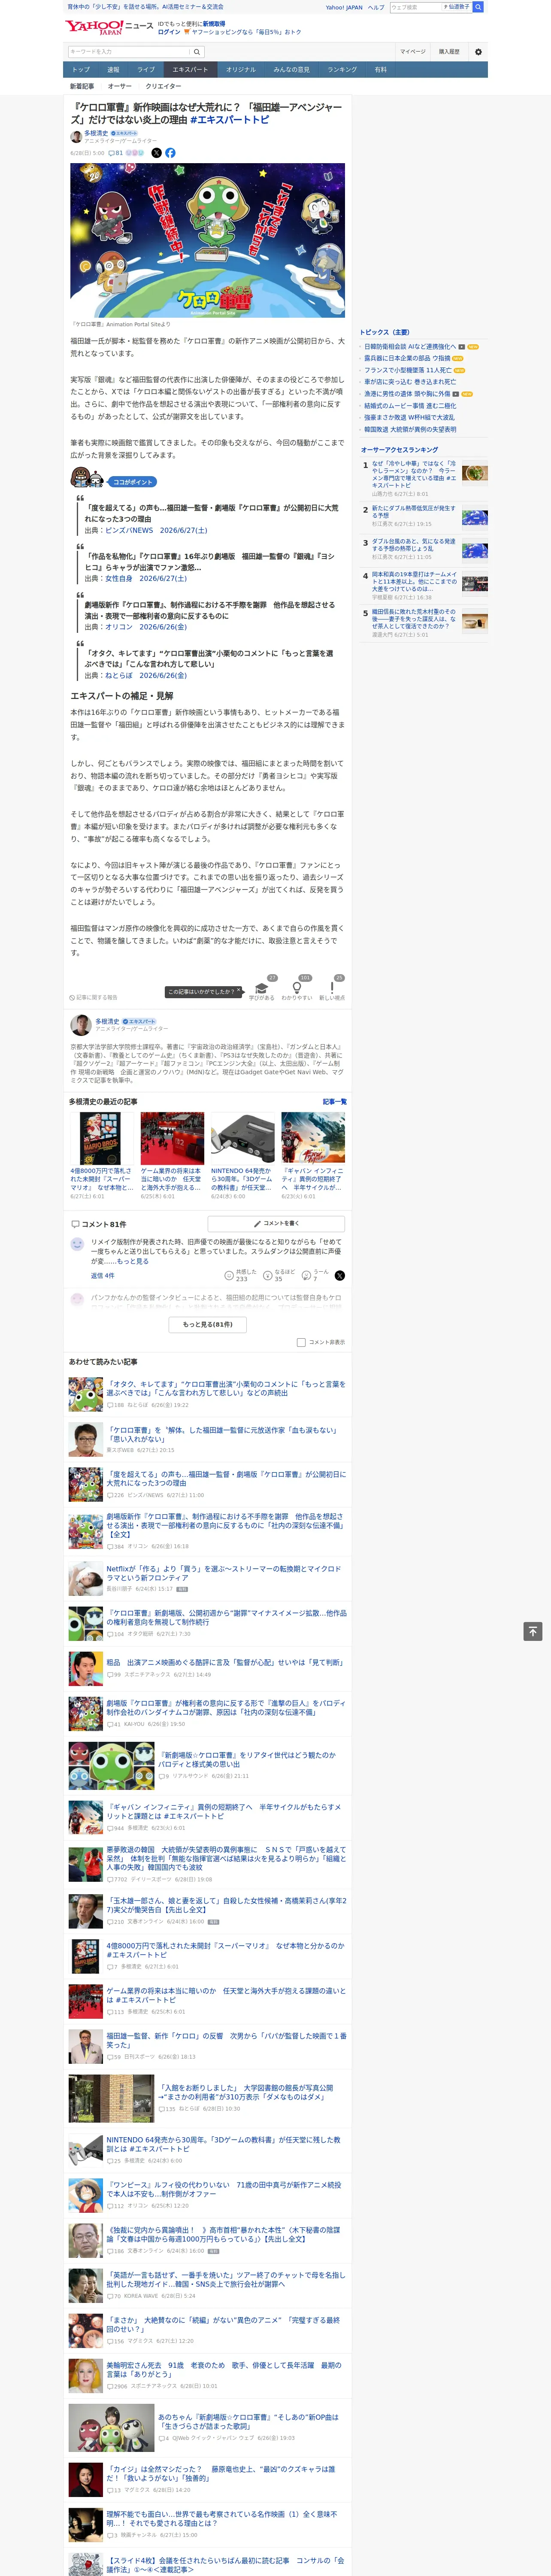Select the 速報 navigation tab
Image resolution: width=551 pixels, height=2576 pixels.
pyautogui.click(x=113, y=70)
